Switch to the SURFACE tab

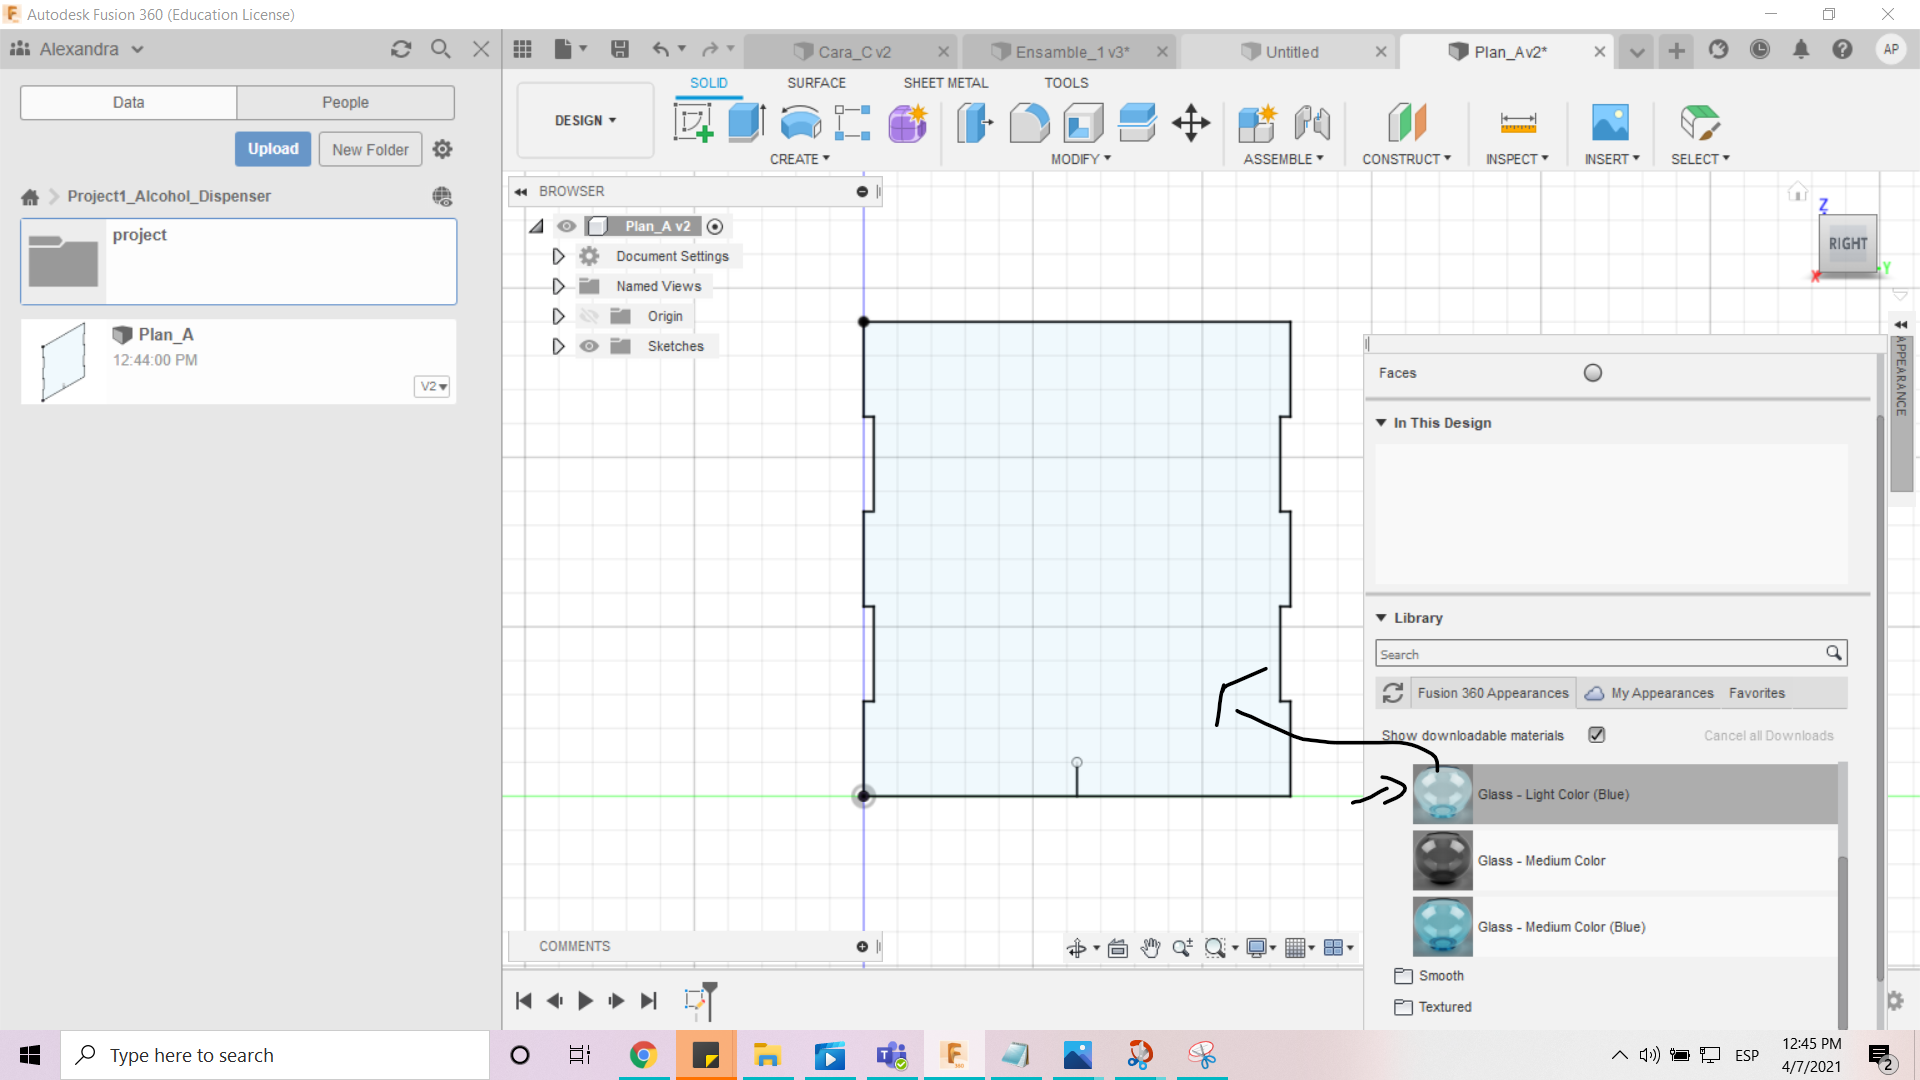tap(816, 83)
